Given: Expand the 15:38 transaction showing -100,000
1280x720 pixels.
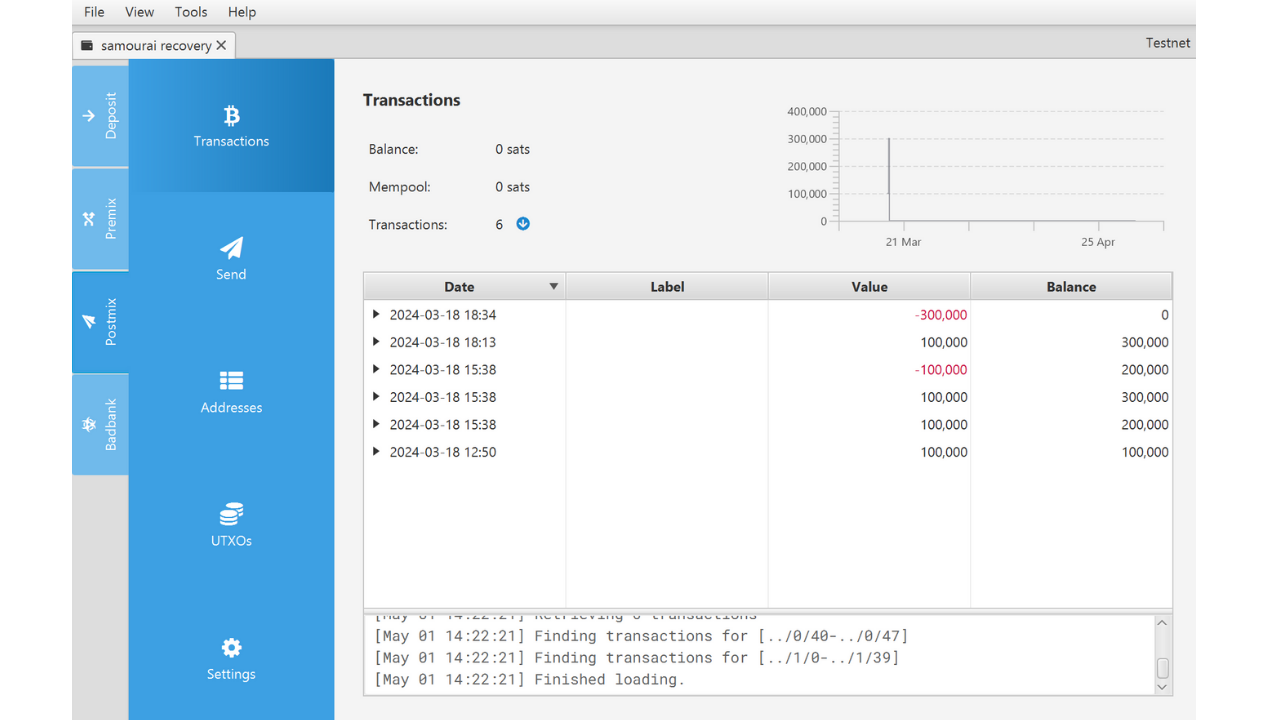Looking at the screenshot, I should [376, 369].
